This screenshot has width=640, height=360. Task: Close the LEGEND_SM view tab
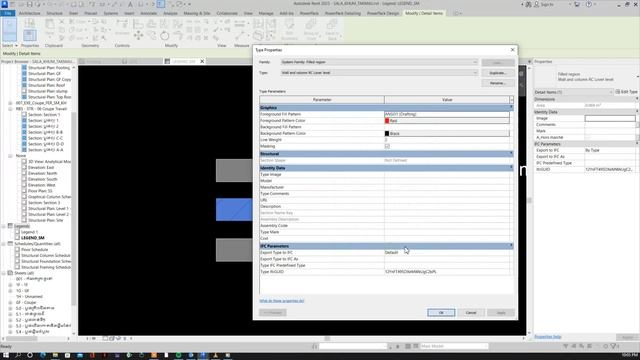point(202,61)
